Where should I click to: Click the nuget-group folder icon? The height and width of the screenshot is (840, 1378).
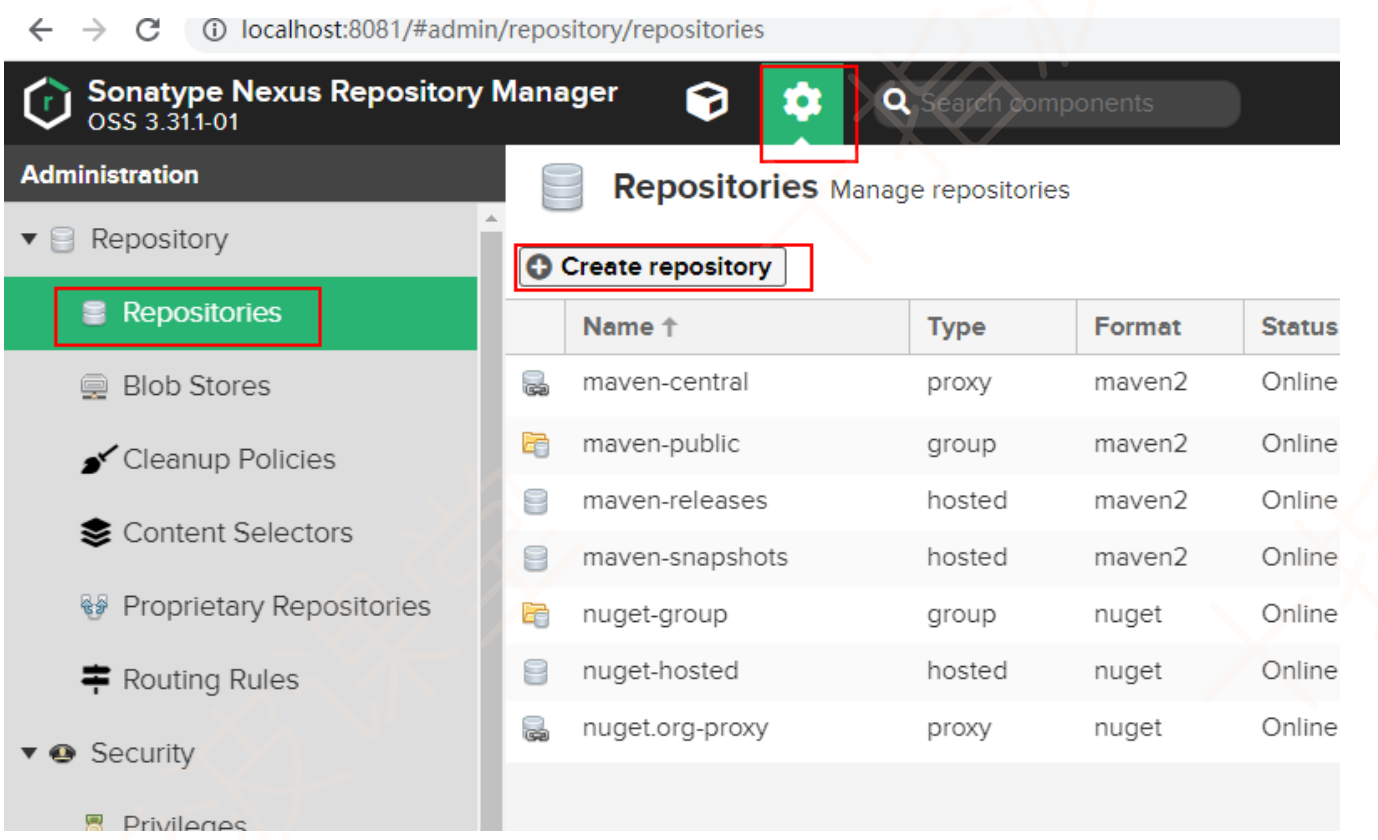pyautogui.click(x=536, y=616)
